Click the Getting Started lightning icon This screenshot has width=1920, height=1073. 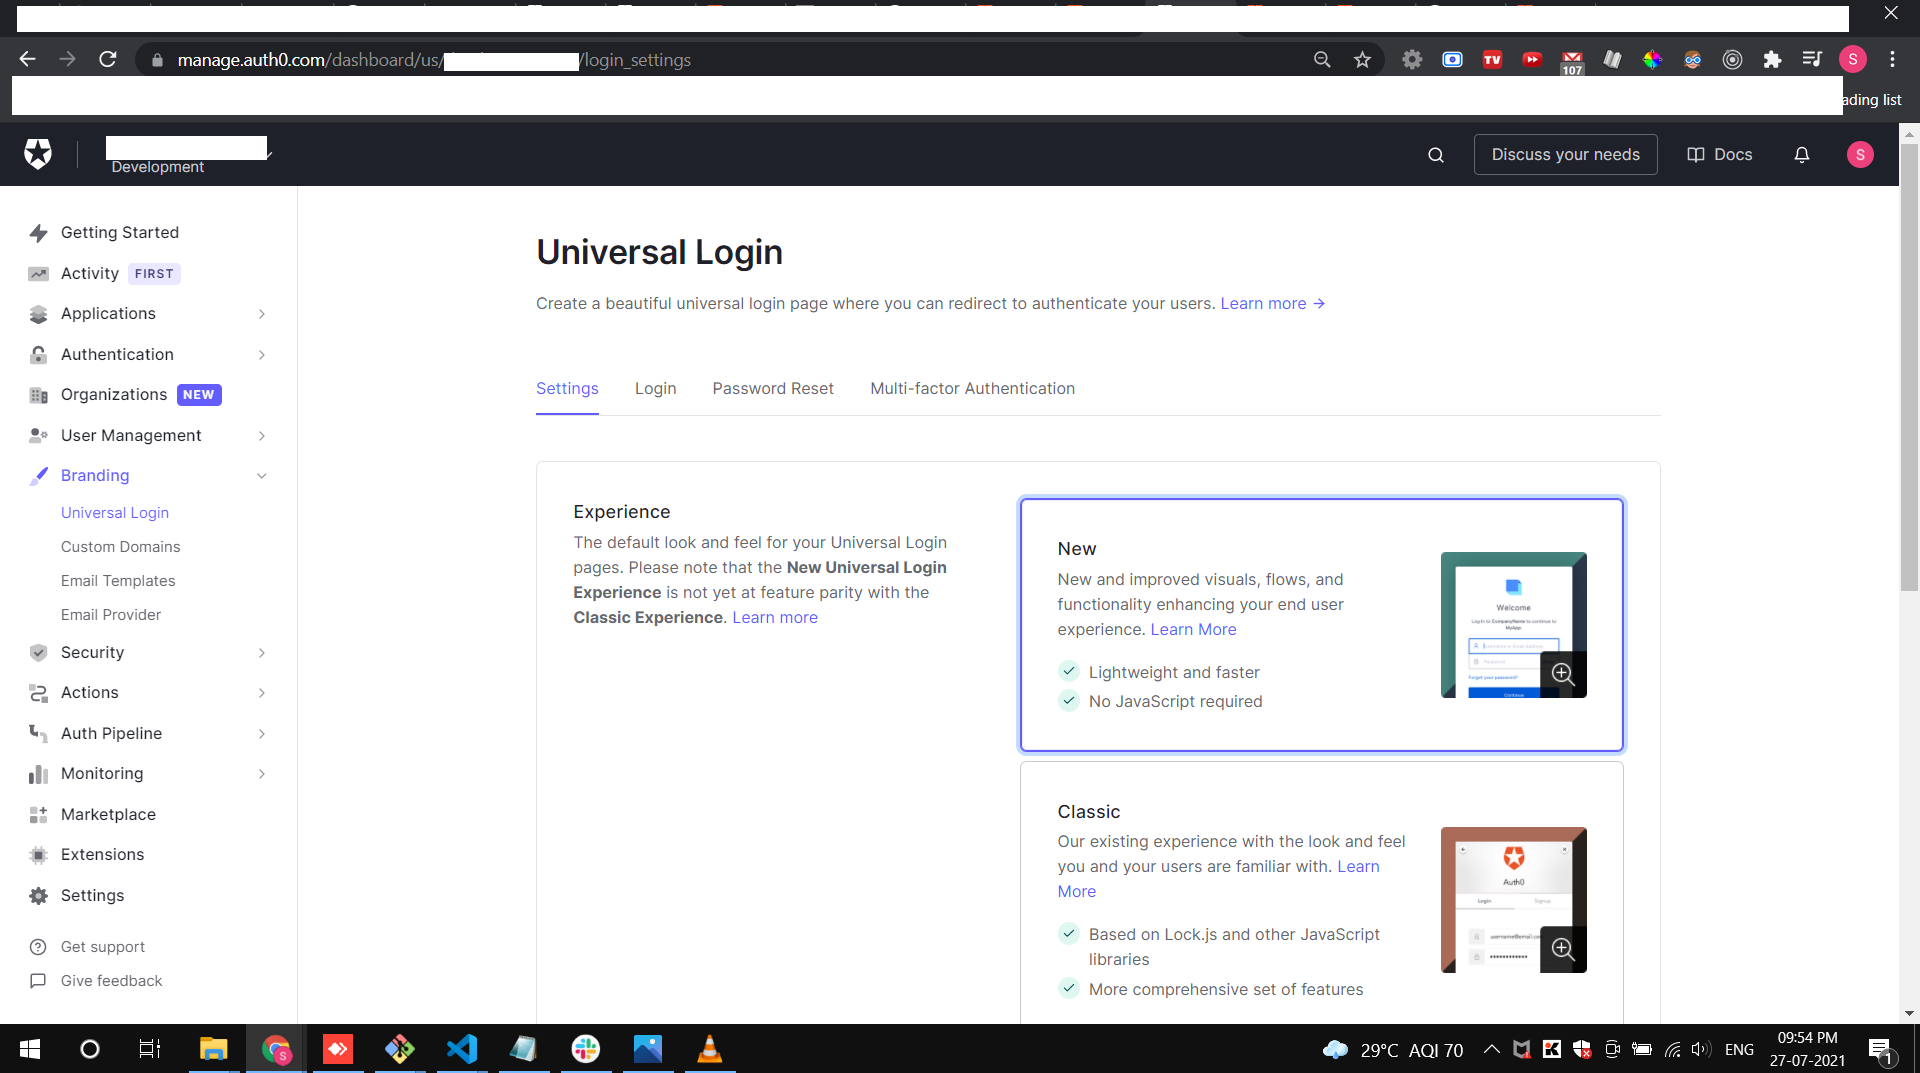tap(38, 233)
